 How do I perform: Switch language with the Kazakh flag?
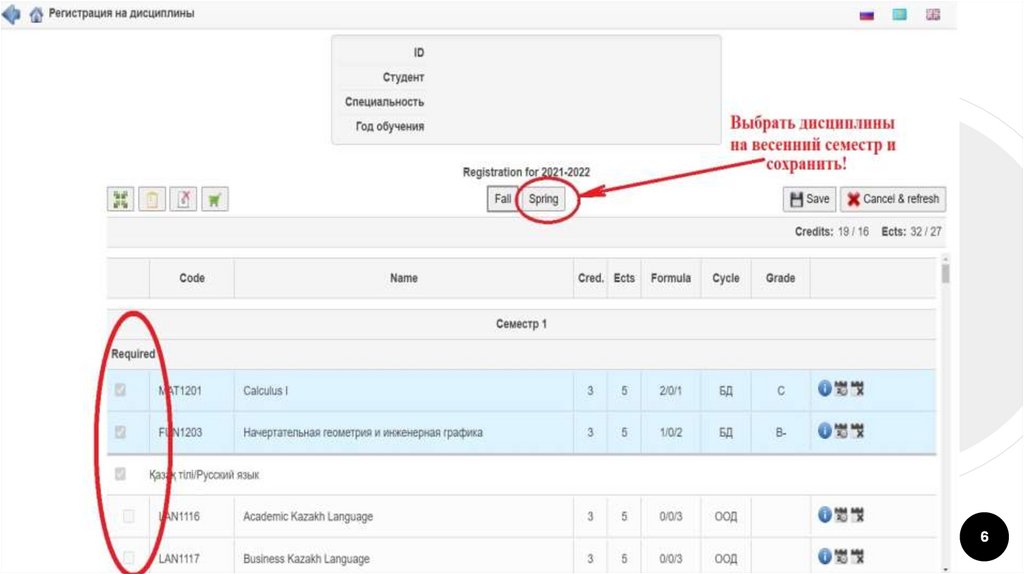(x=899, y=14)
